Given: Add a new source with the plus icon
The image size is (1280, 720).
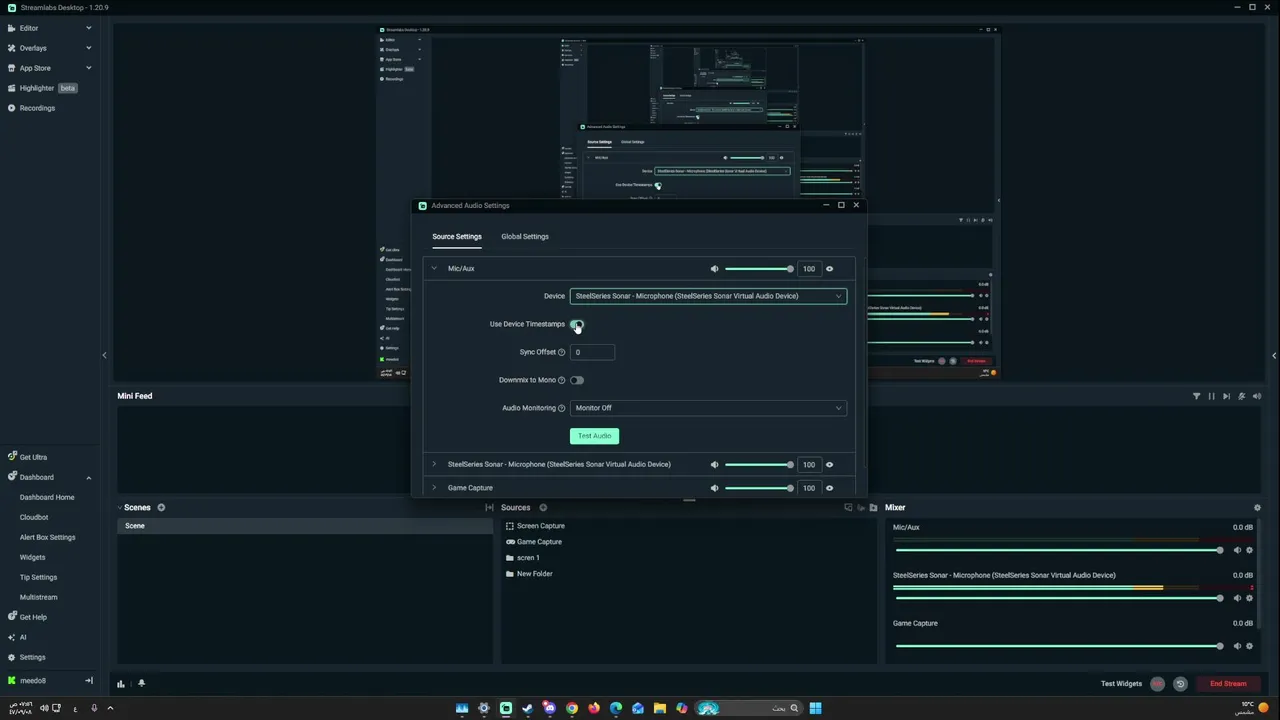Looking at the screenshot, I should click(543, 507).
